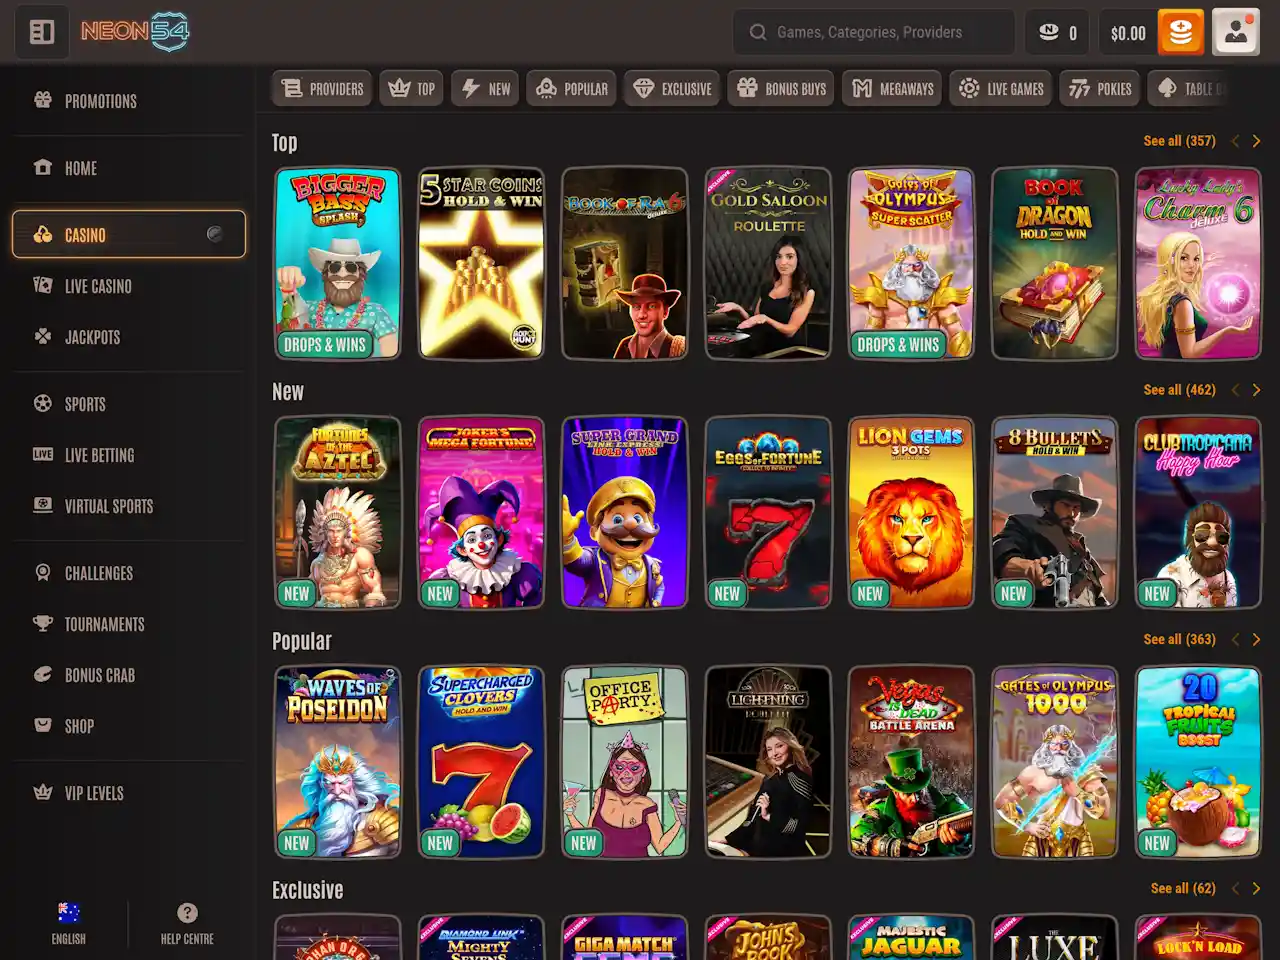Open Challenges in sidebar
The height and width of the screenshot is (960, 1280).
(128, 573)
